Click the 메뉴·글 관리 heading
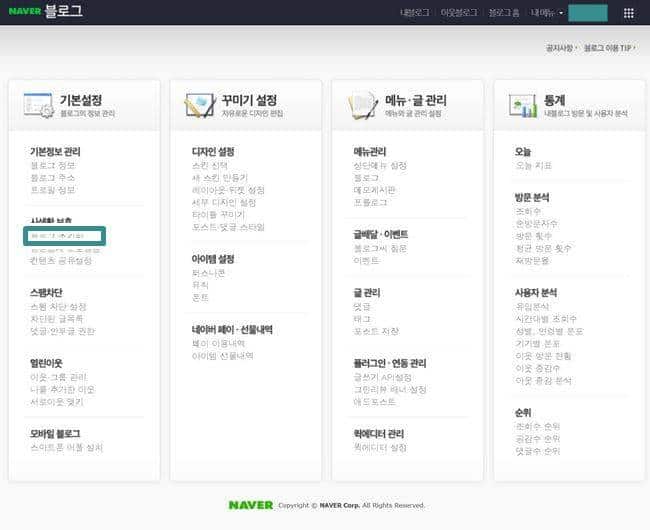 416,100
